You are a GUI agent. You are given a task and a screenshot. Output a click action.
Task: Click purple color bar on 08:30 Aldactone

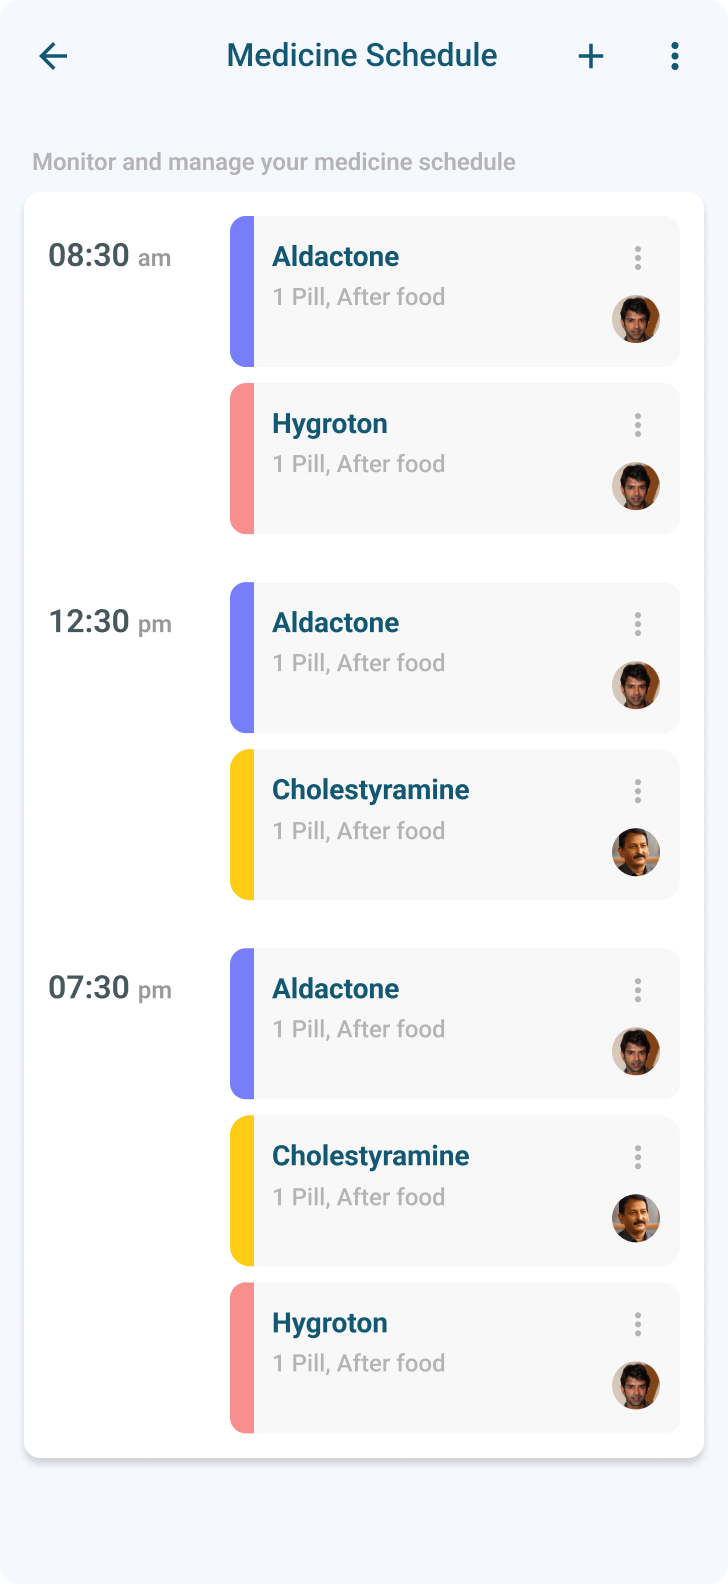(242, 291)
